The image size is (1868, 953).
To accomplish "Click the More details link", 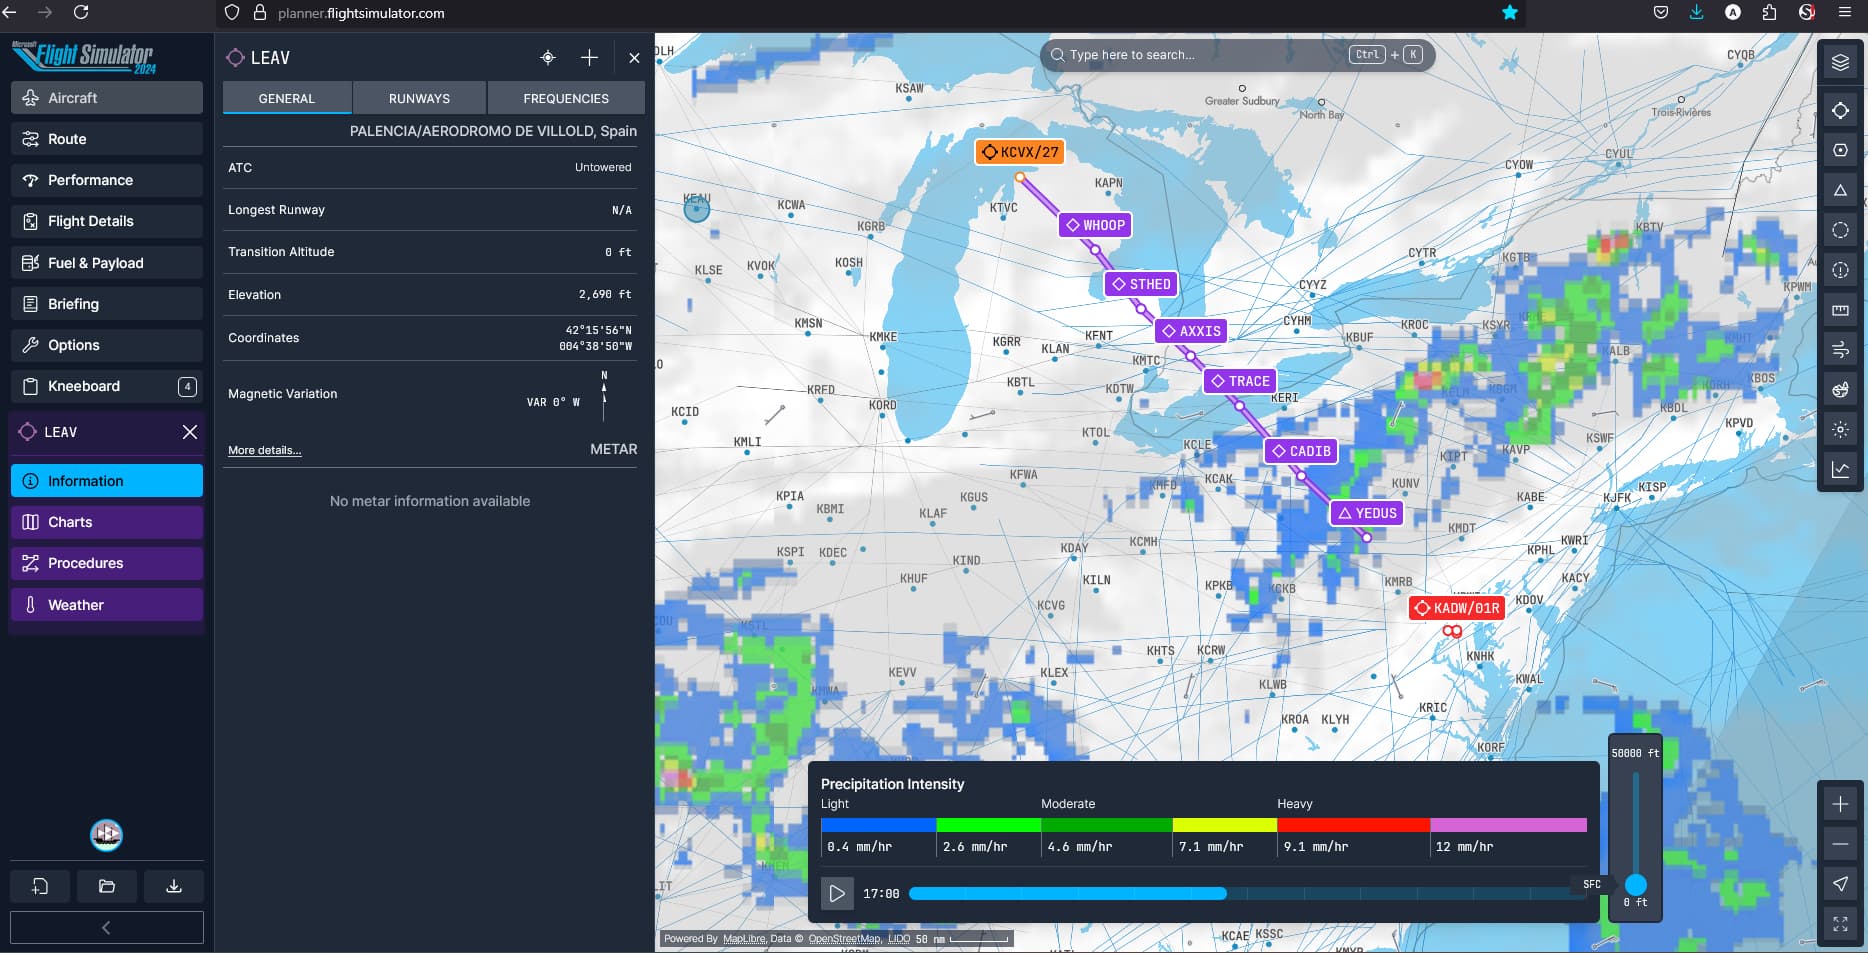I will (x=264, y=450).
